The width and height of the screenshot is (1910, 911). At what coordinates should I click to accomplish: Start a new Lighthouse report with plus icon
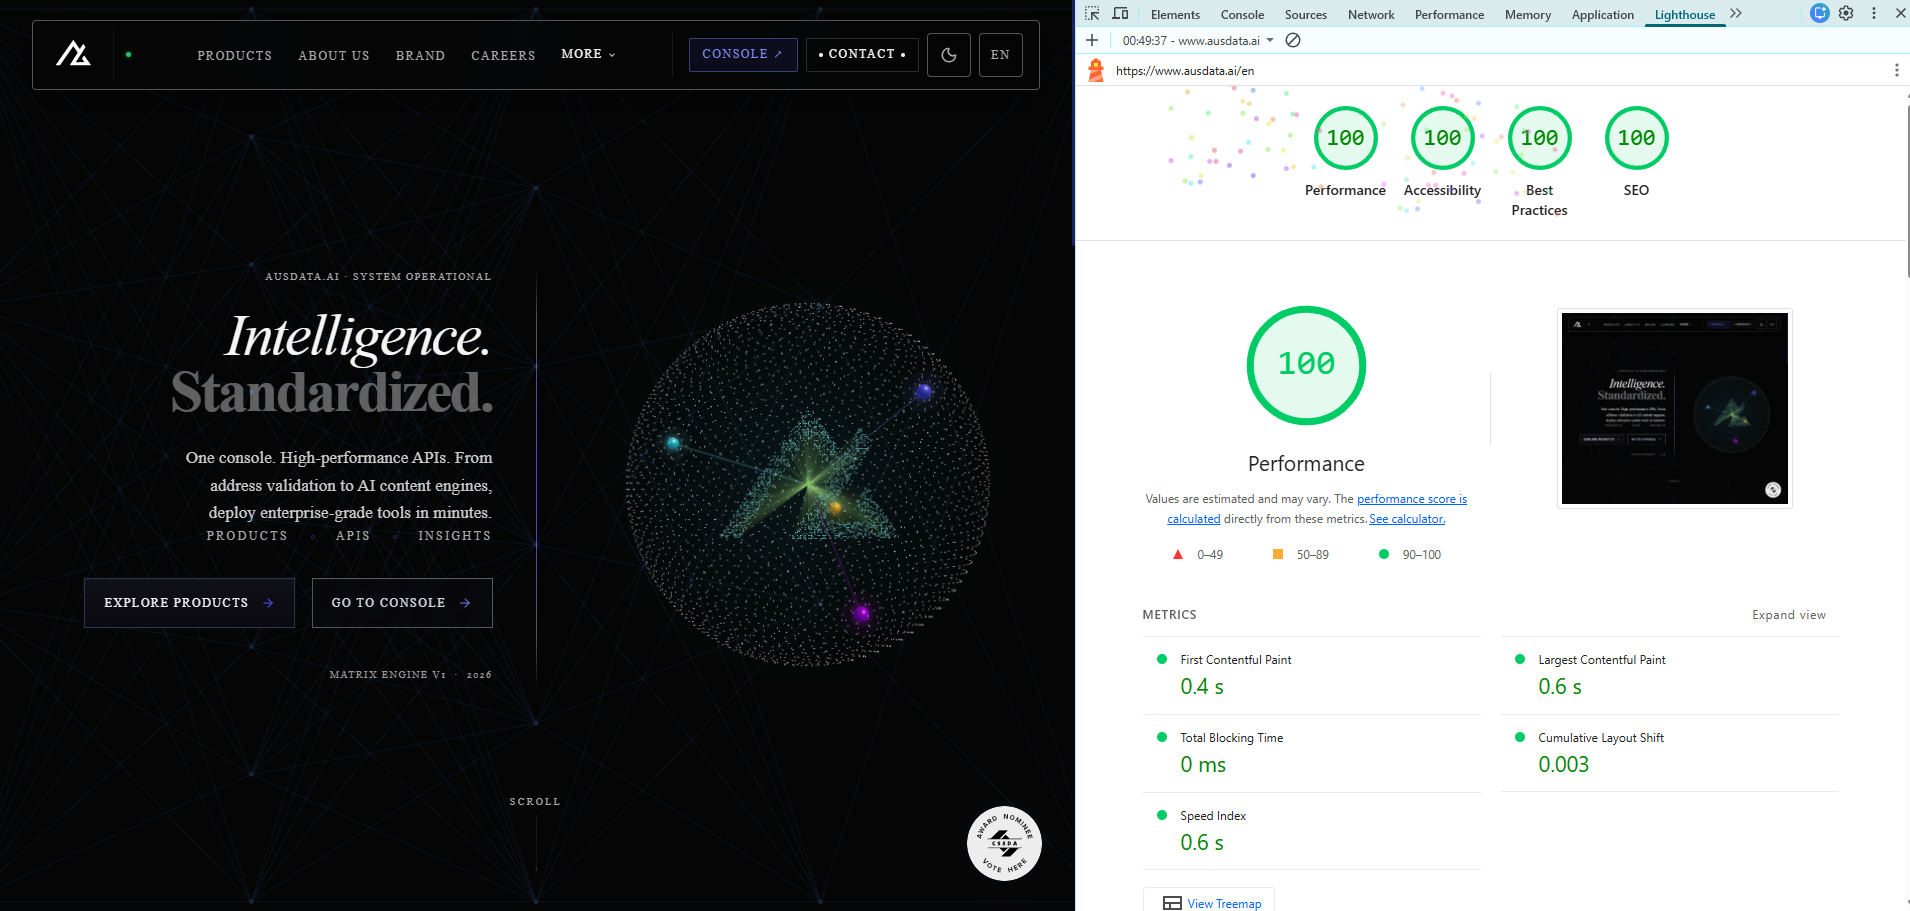(1092, 40)
